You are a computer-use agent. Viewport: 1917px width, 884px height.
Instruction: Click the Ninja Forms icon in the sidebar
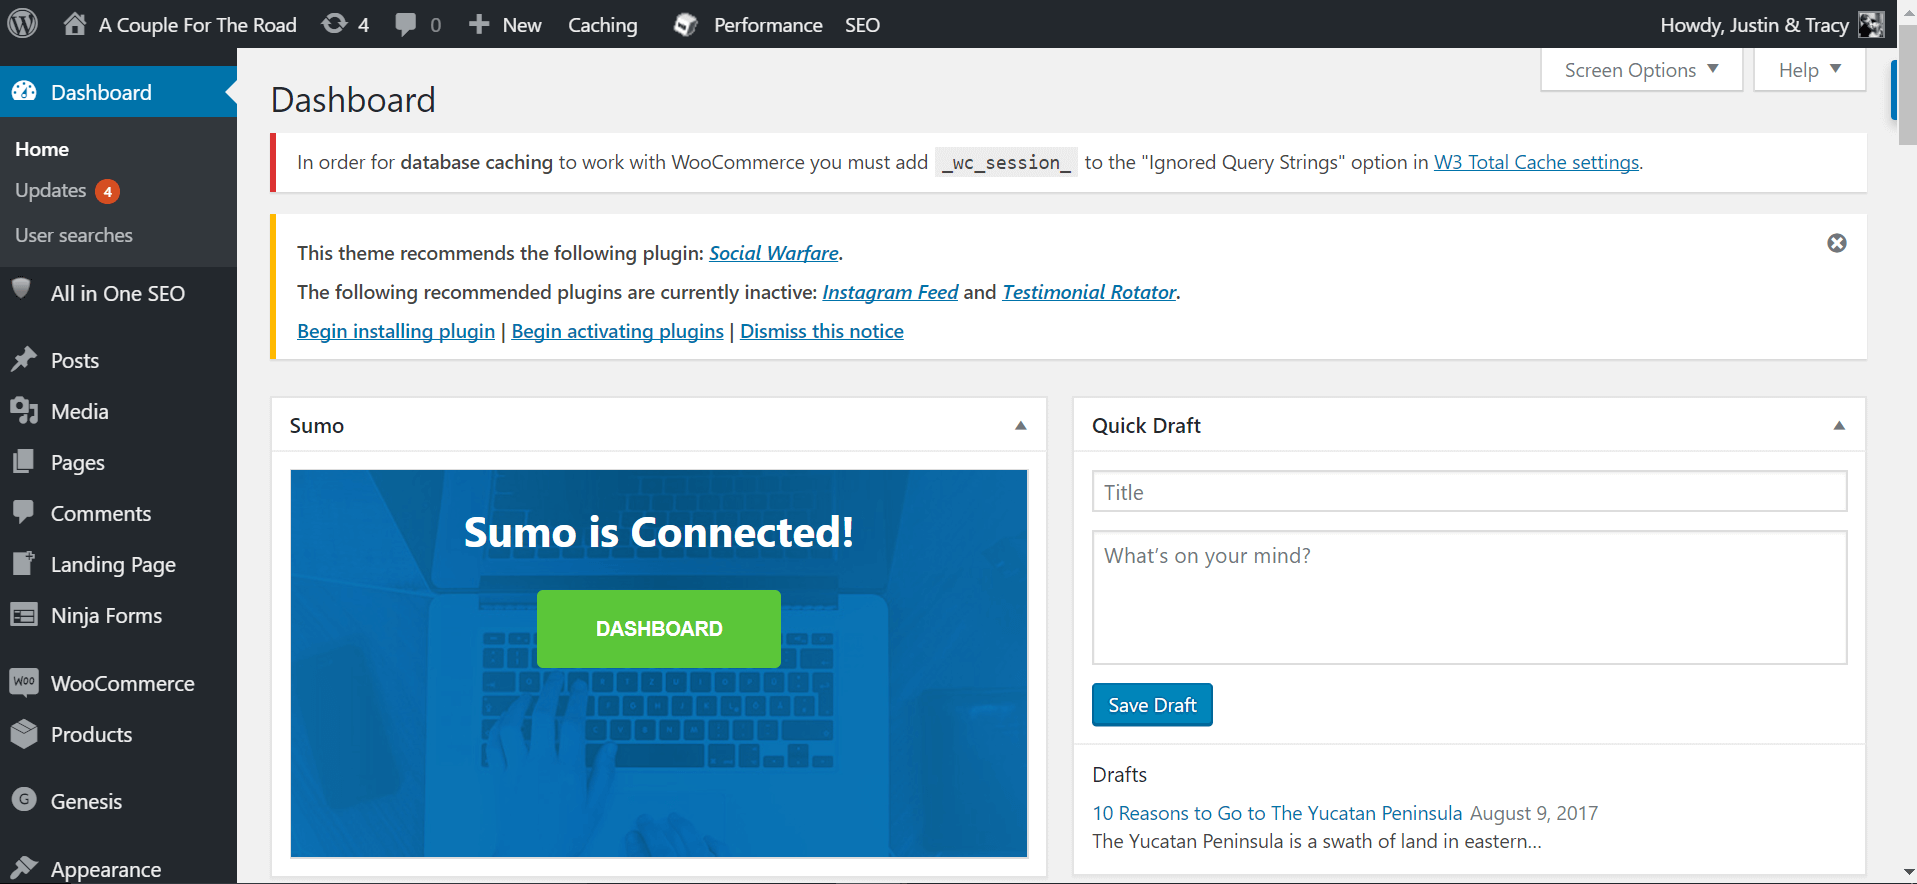24,615
